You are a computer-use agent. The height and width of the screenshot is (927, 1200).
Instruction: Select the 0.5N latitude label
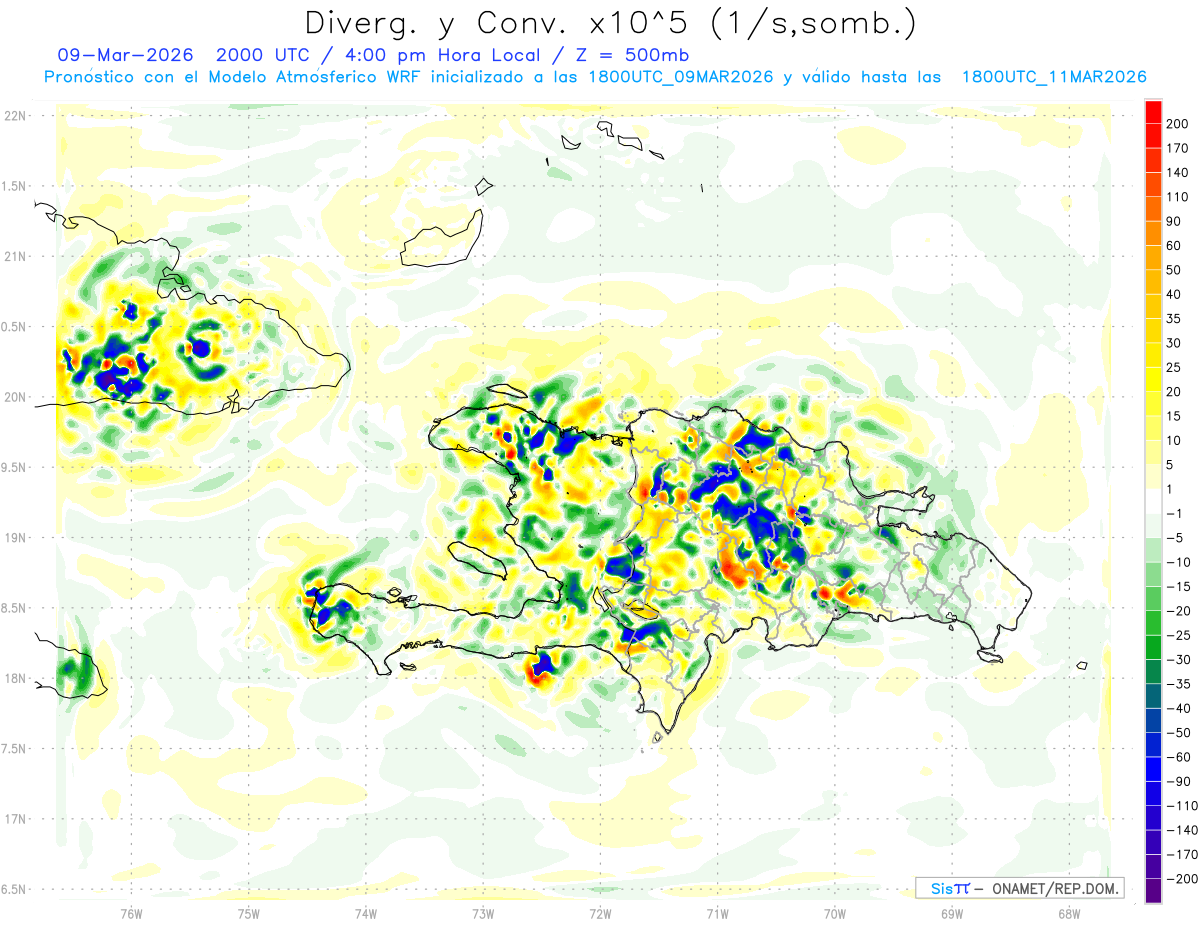pos(15,326)
